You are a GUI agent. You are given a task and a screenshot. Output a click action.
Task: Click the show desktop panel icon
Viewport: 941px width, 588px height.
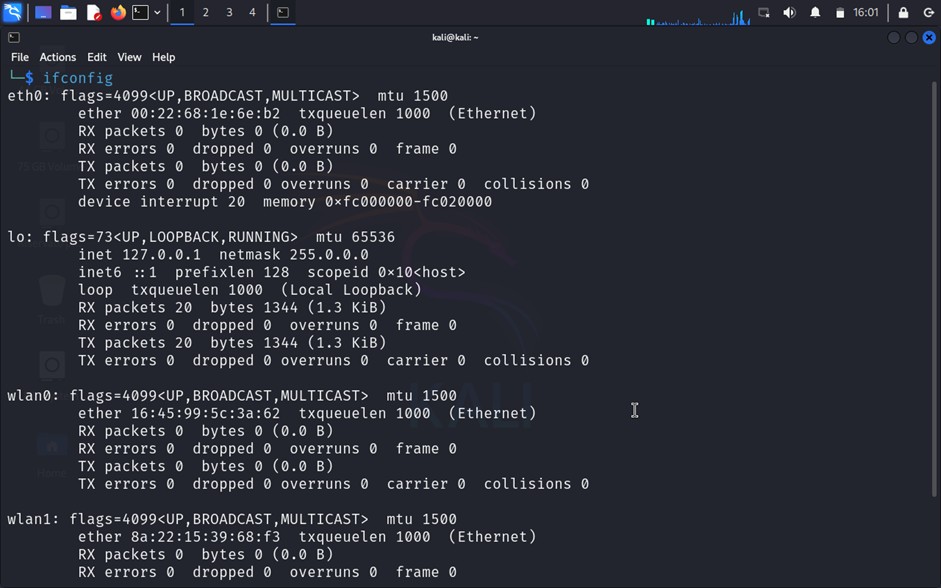[x=43, y=12]
